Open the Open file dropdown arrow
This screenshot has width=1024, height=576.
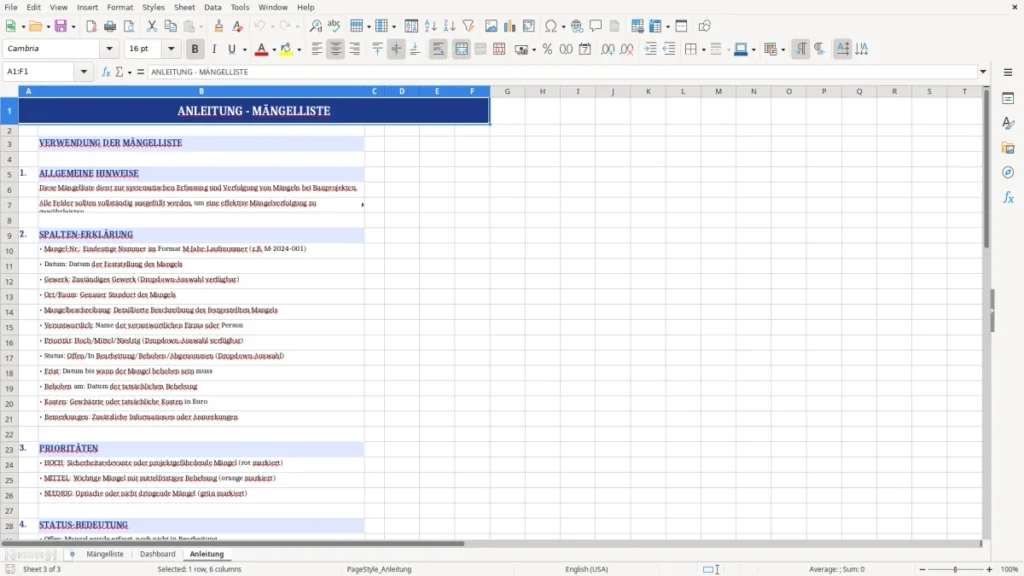(48, 27)
